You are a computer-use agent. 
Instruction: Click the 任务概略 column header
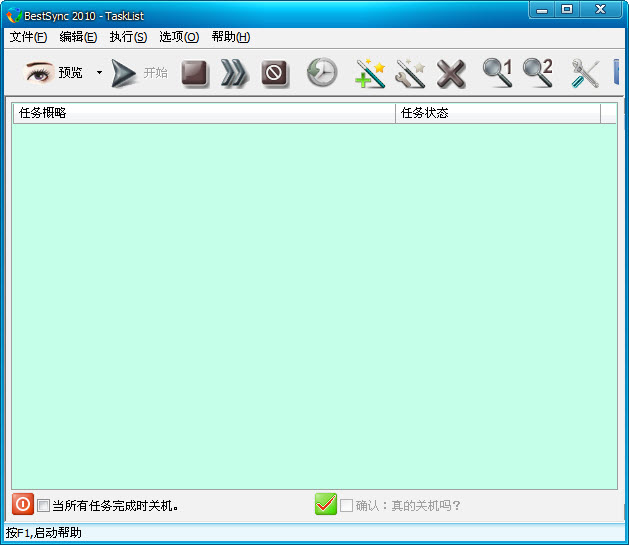coord(204,113)
